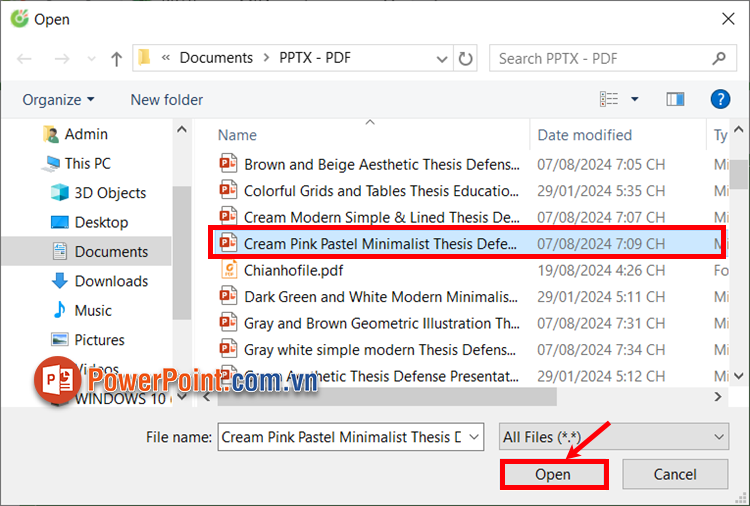Select Documents in the address path
The width and height of the screenshot is (750, 506).
tap(216, 58)
